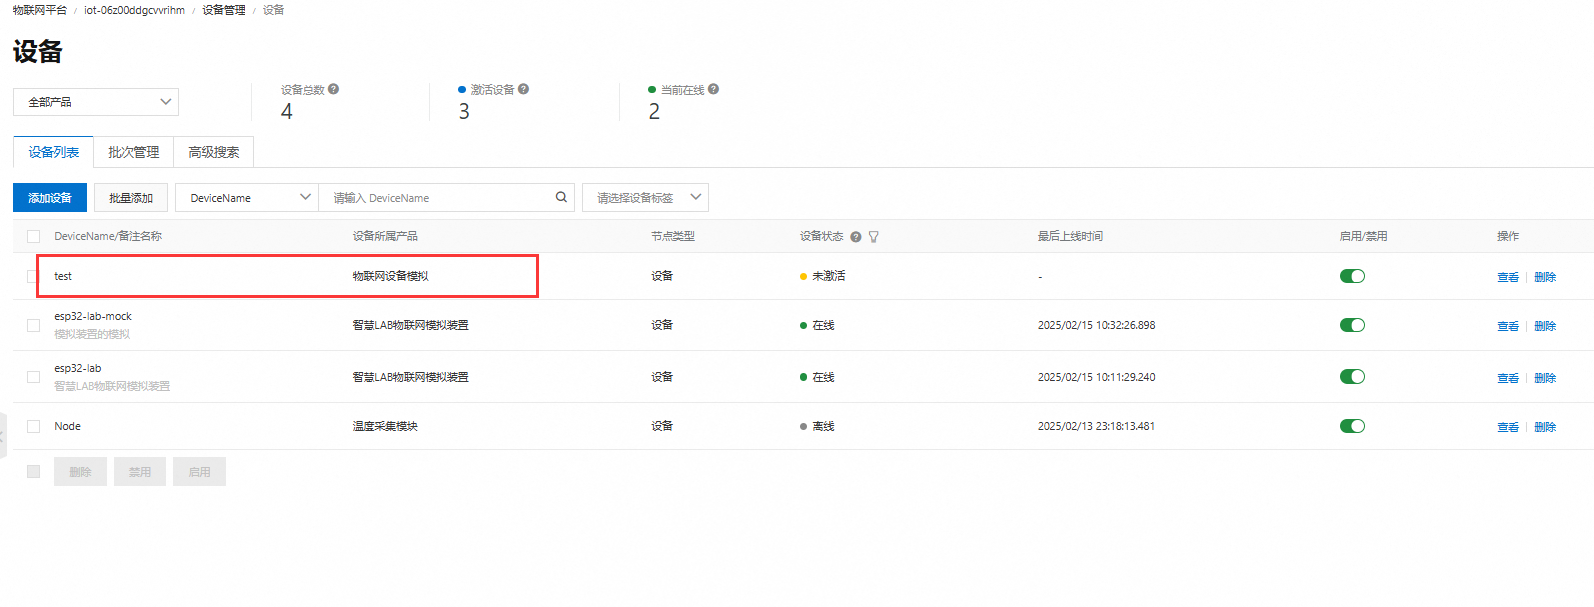Switch to the 高级搜索 tab
This screenshot has height=607, width=1594.
pyautogui.click(x=213, y=152)
